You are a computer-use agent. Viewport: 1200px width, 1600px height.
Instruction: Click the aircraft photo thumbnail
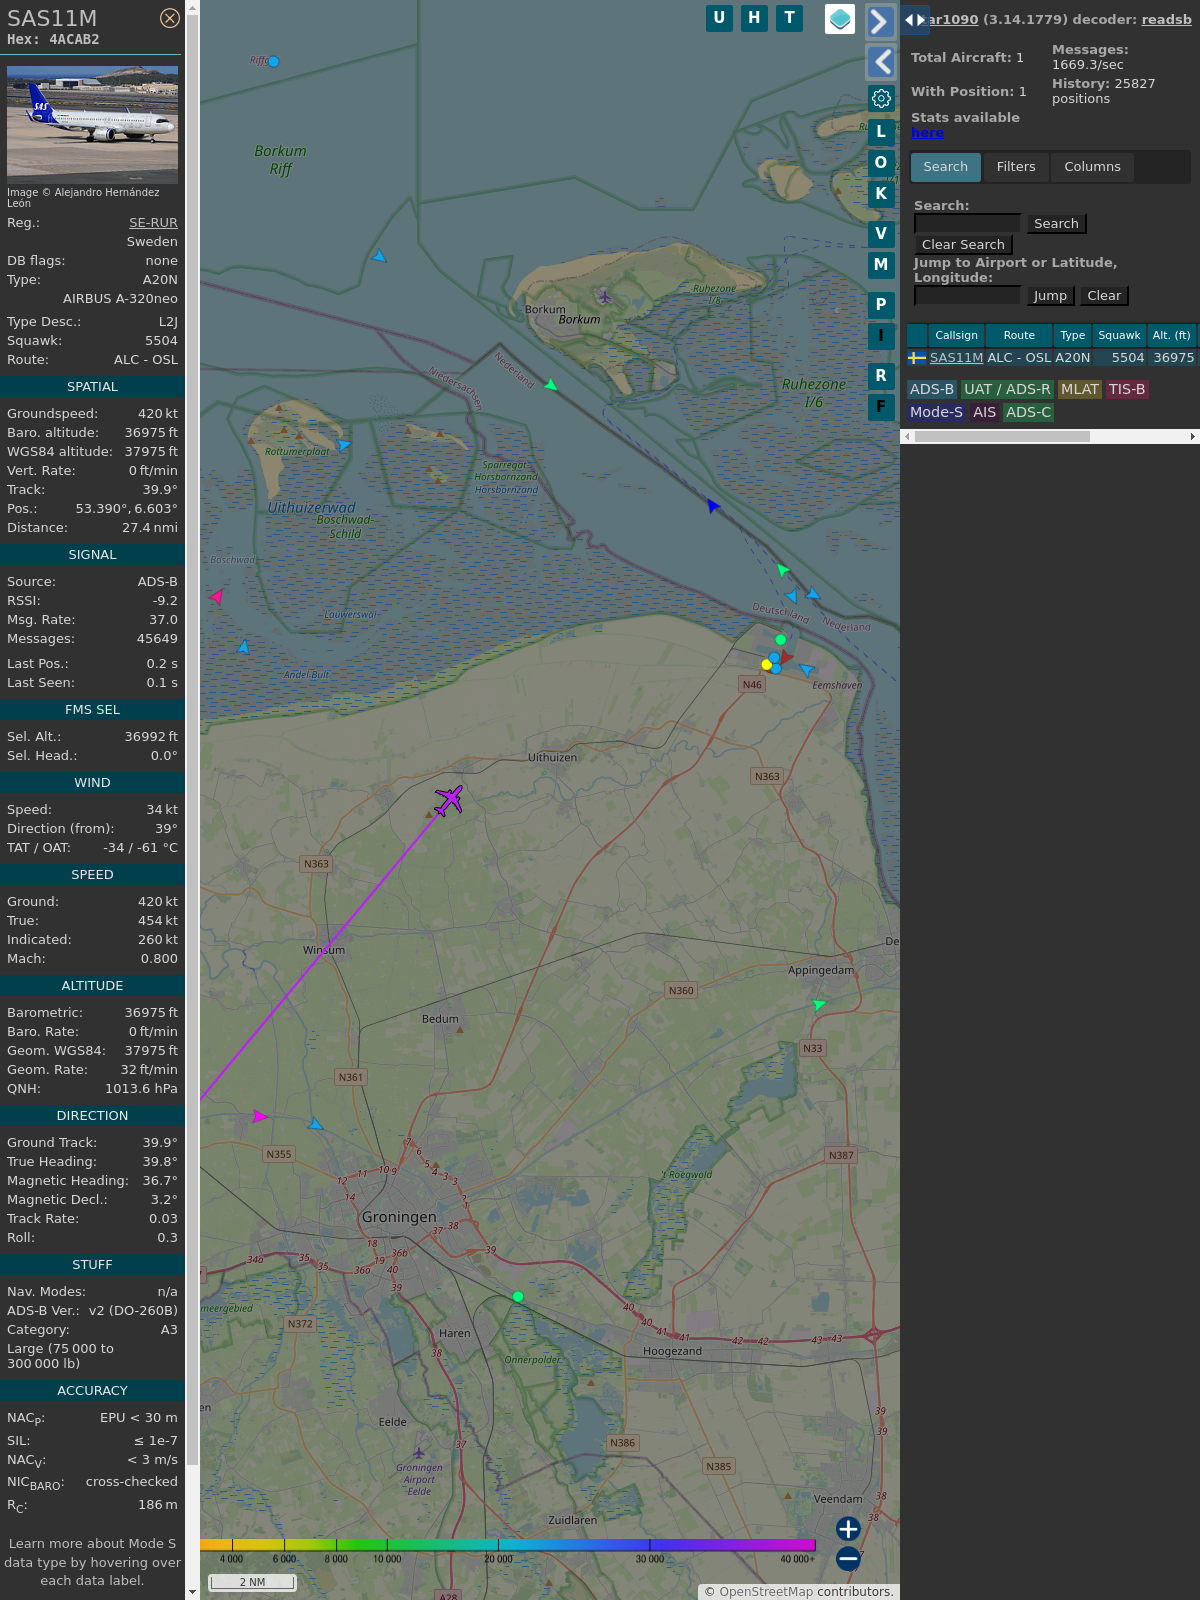(92, 124)
